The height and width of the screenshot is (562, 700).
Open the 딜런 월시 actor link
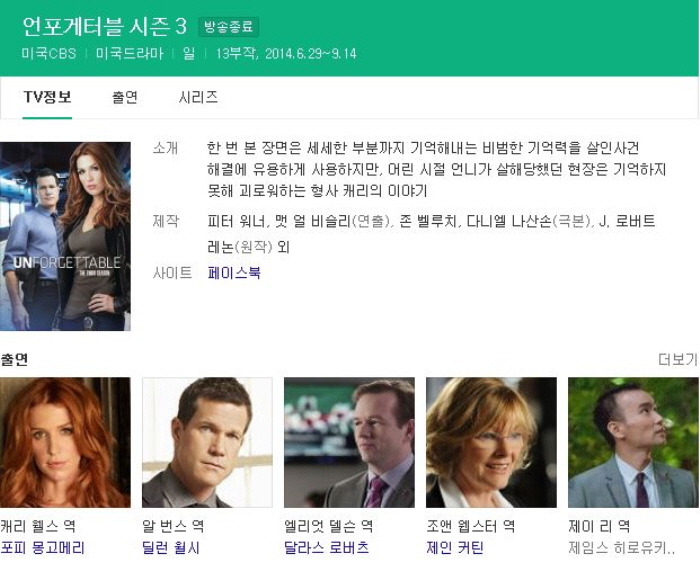pyautogui.click(x=171, y=547)
